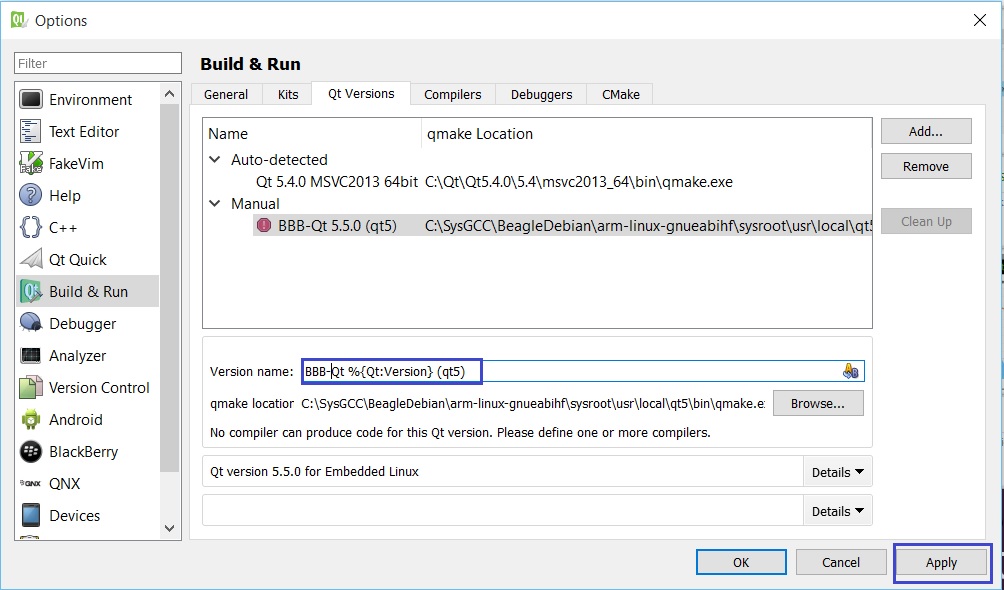The image size is (1004, 590).
Task: Select the Qt Quick paper-plane icon
Action: (x=31, y=259)
